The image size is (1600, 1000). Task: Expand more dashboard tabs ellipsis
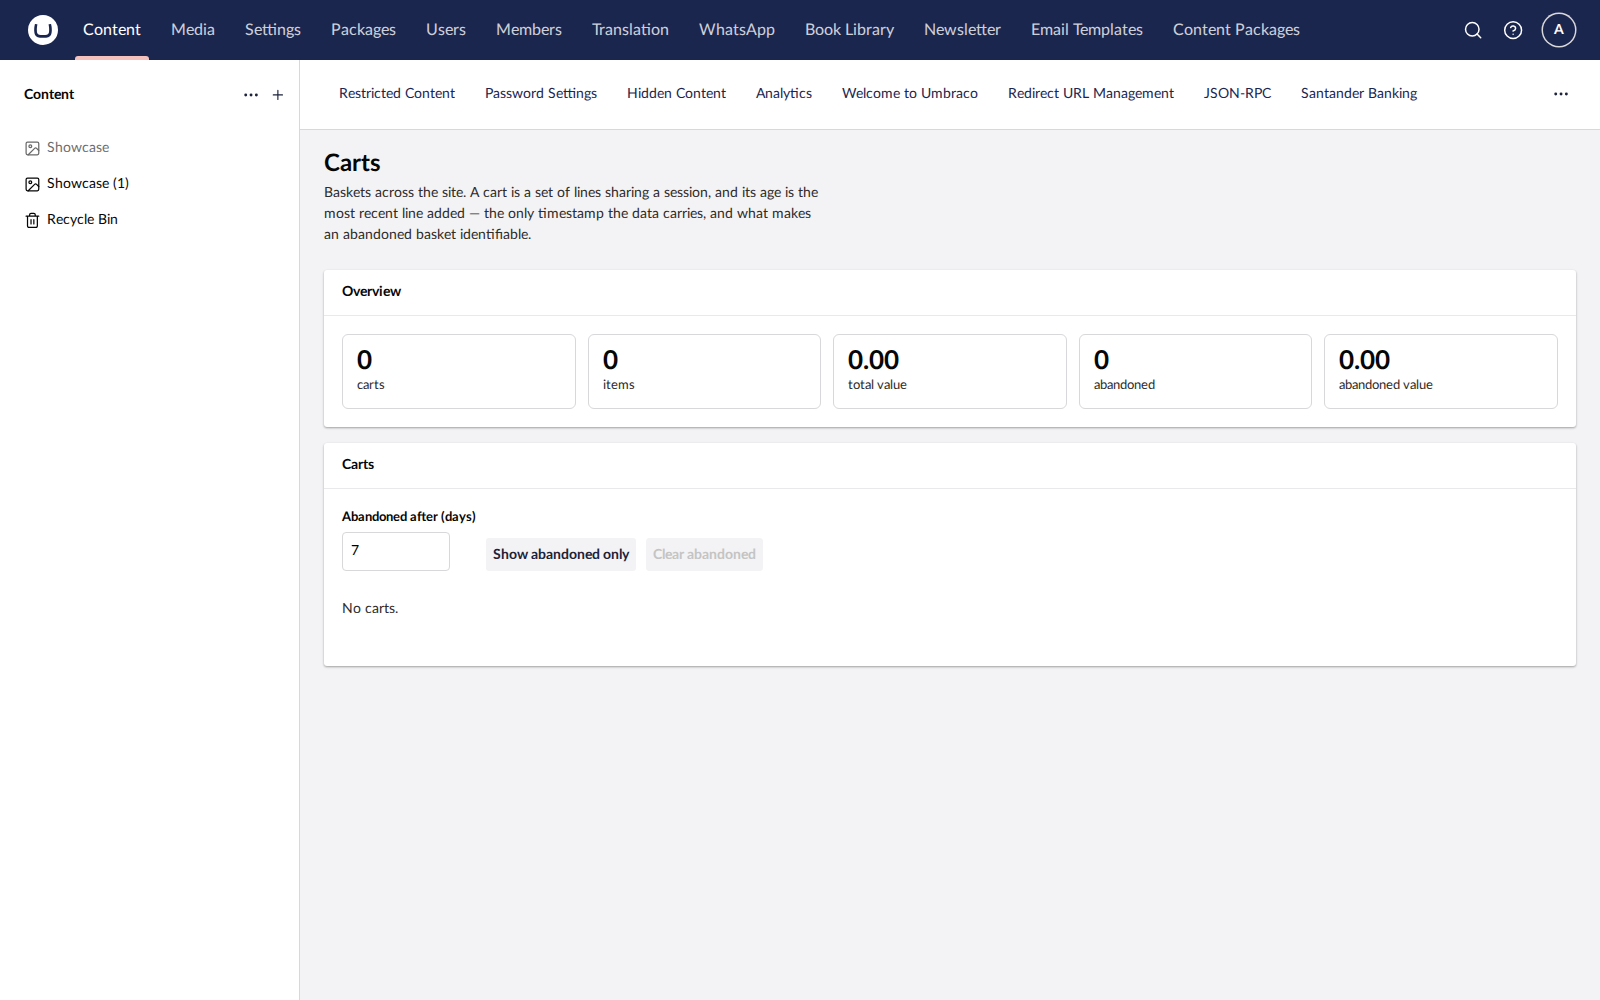point(1561,94)
